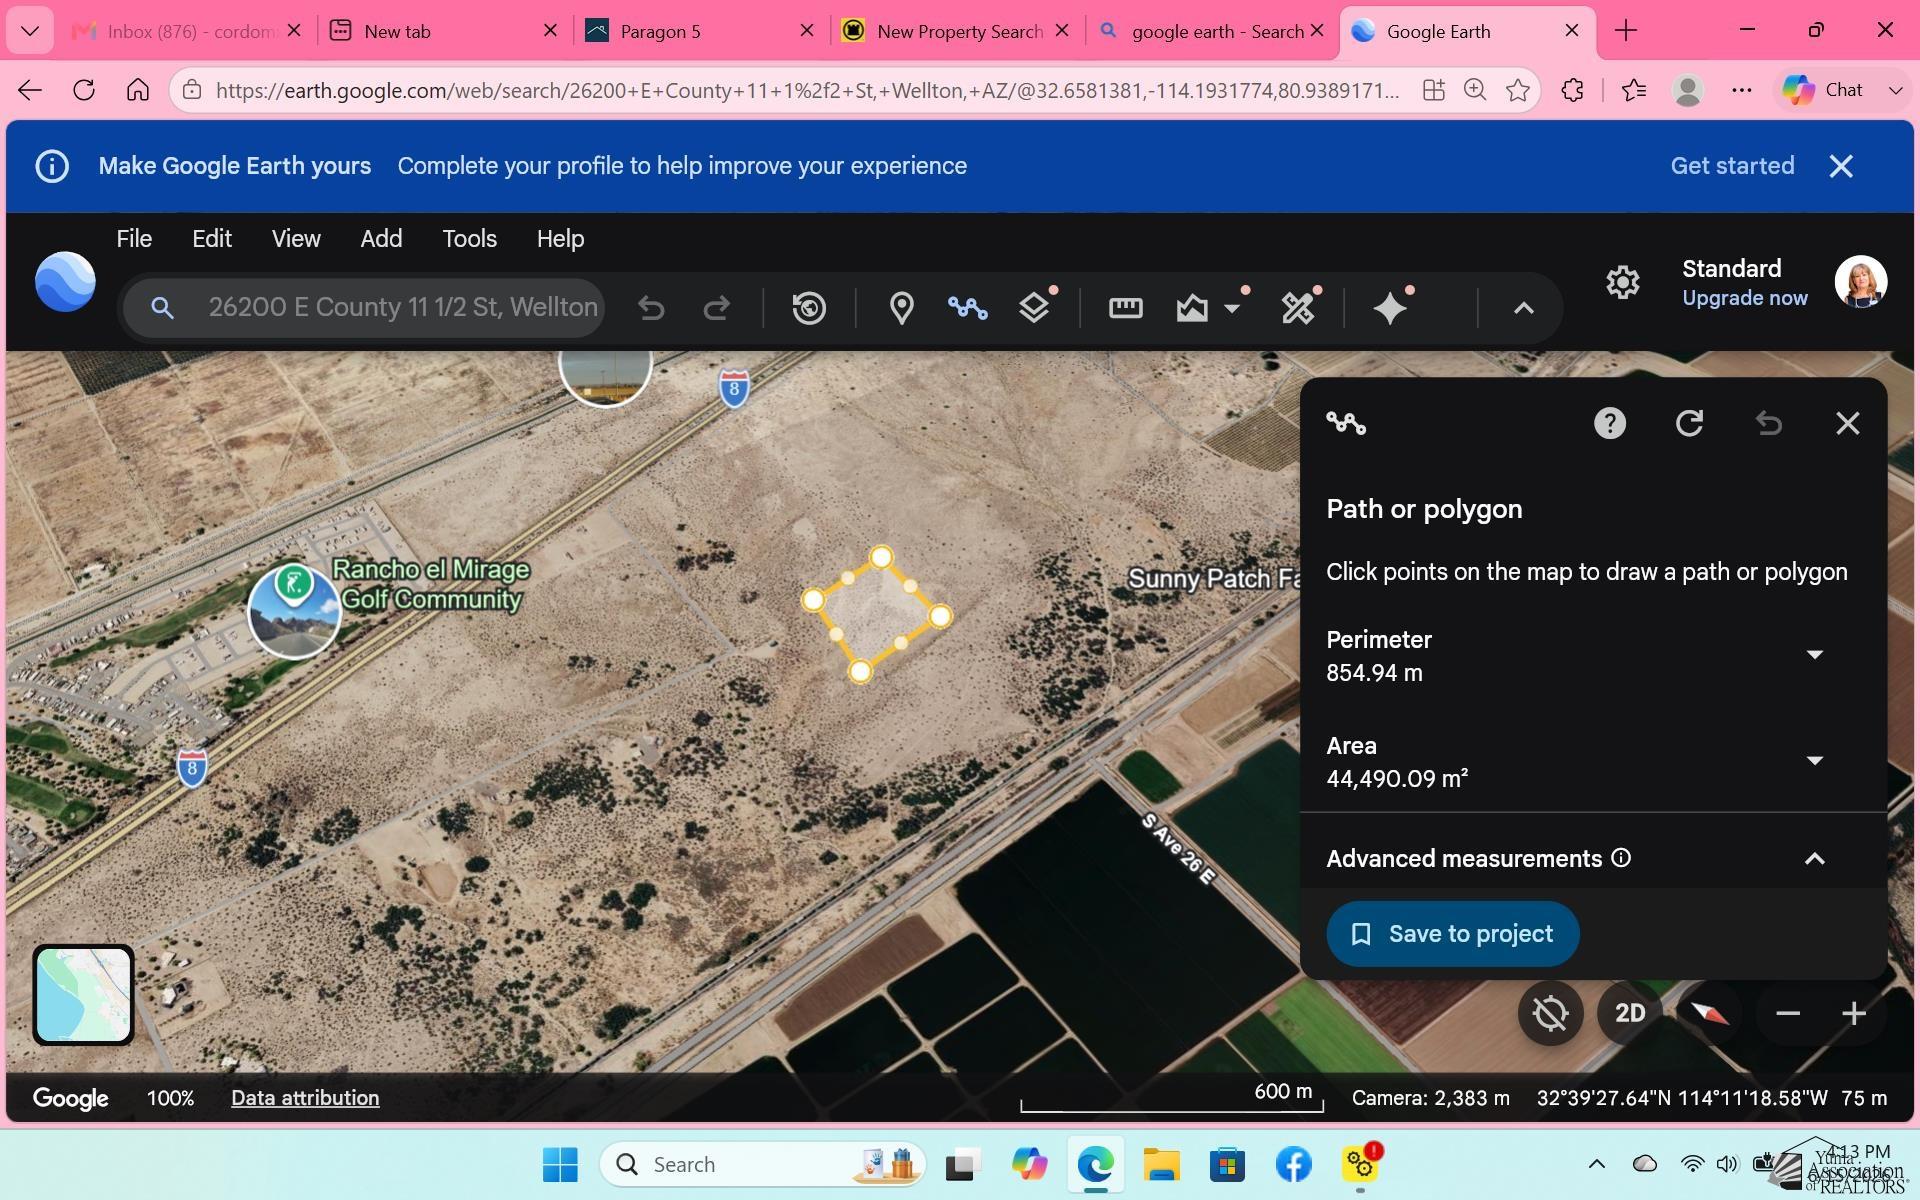Click the toolbar redo arrow
Image resolution: width=1920 pixels, height=1200 pixels.
point(716,308)
